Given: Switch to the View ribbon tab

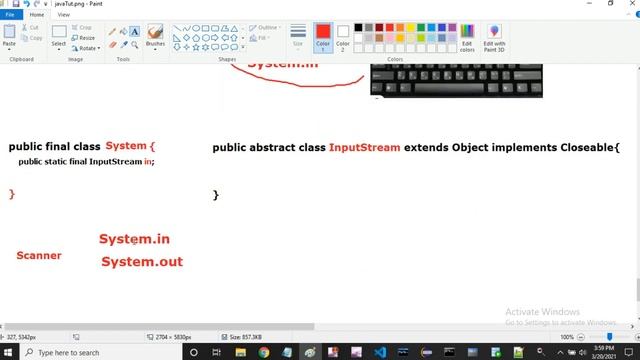Looking at the screenshot, I should click(63, 14).
